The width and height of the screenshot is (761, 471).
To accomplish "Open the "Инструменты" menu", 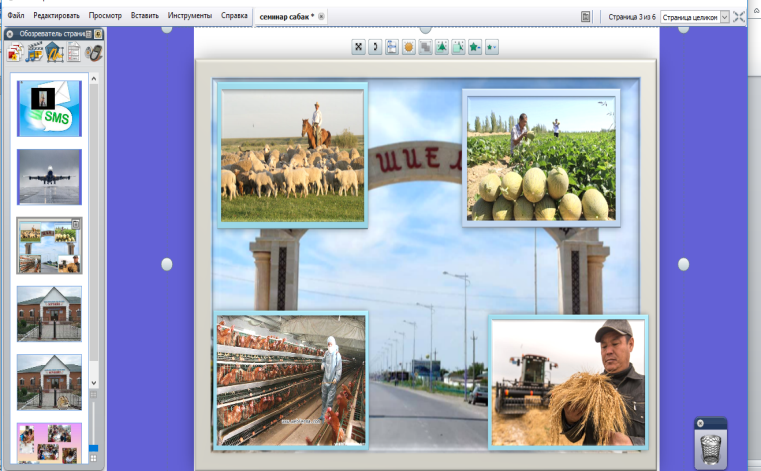I will 189,17.
